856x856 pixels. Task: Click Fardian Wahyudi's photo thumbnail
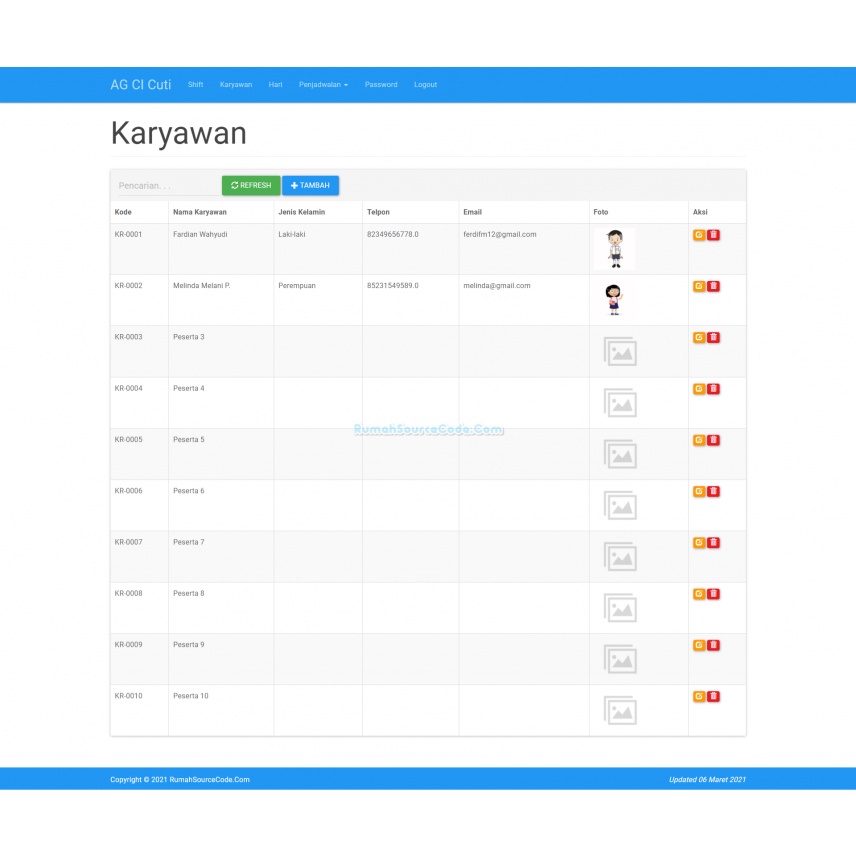coord(614,249)
